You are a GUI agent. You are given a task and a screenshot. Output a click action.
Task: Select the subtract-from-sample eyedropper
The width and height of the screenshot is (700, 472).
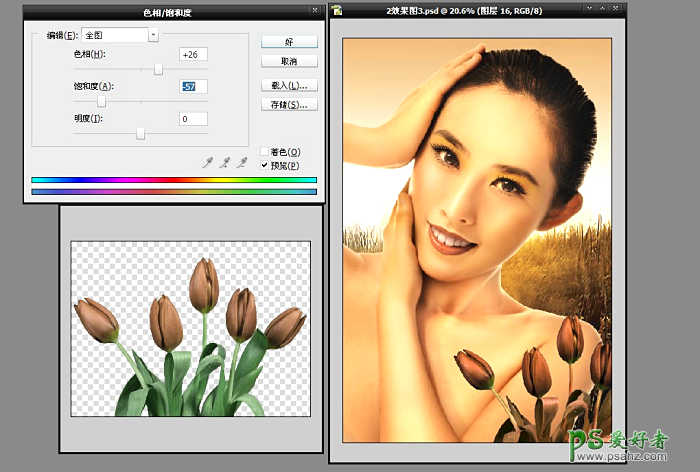coord(243,161)
